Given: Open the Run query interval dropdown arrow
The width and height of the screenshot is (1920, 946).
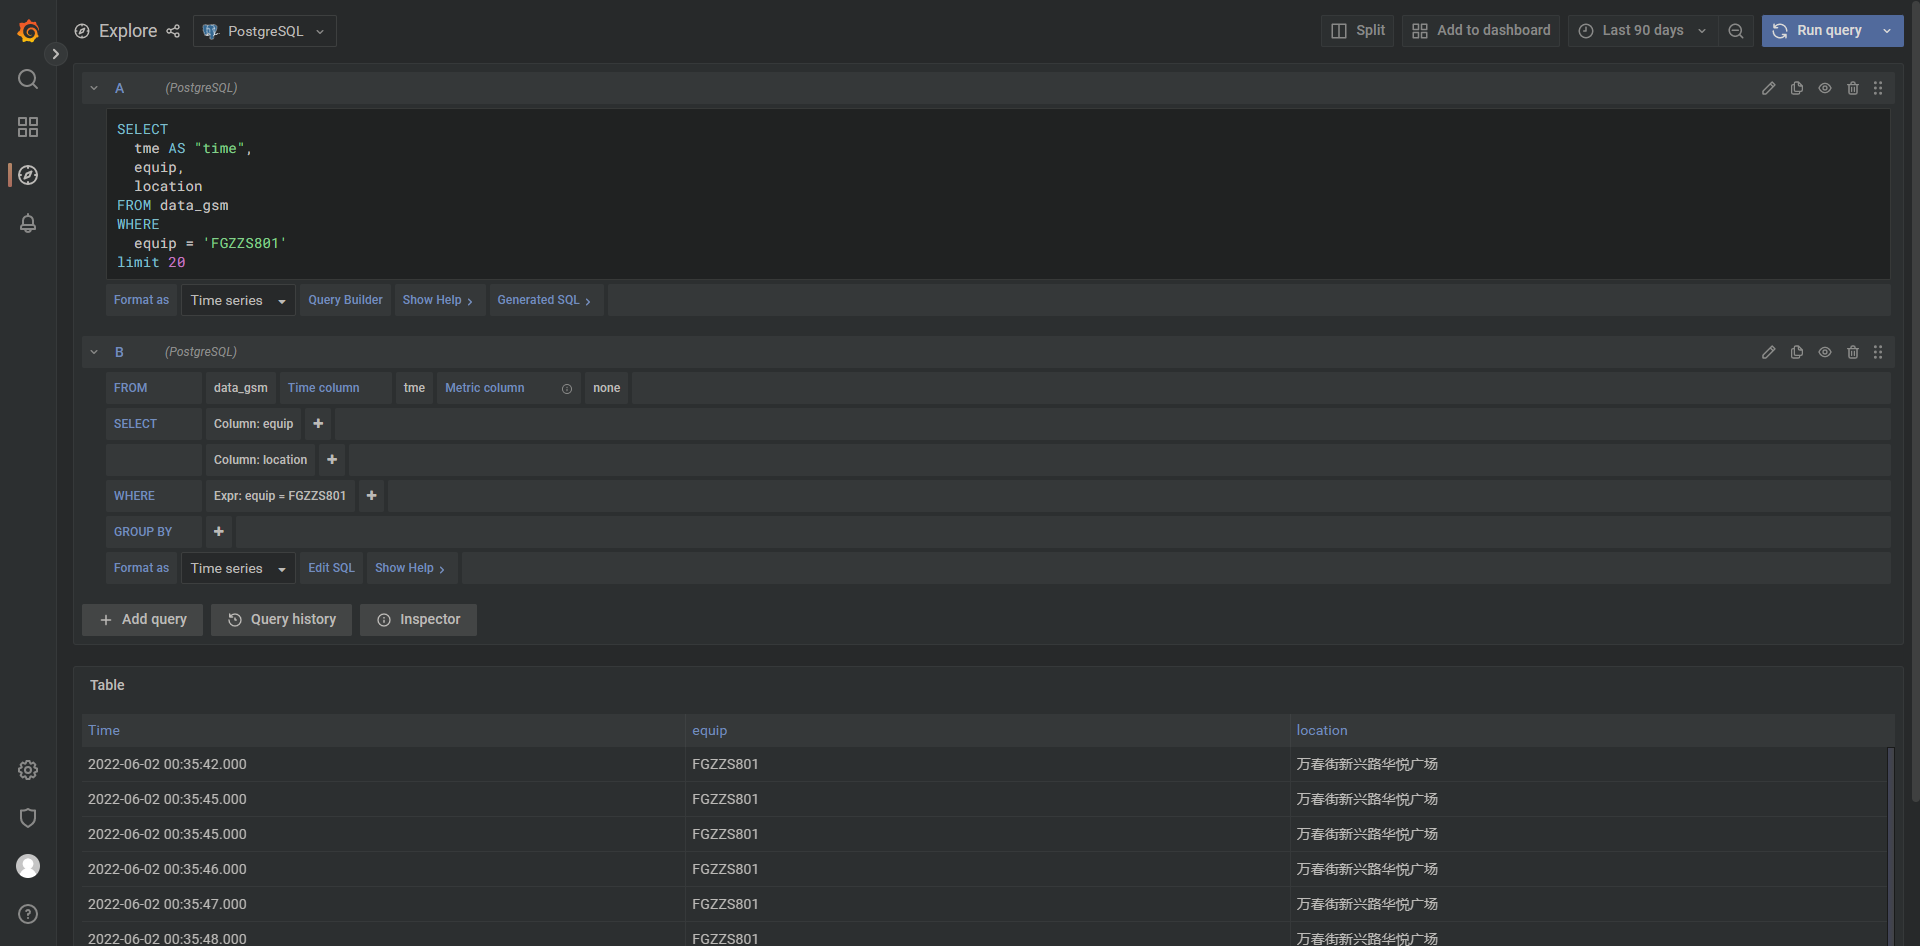Looking at the screenshot, I should pos(1887,31).
